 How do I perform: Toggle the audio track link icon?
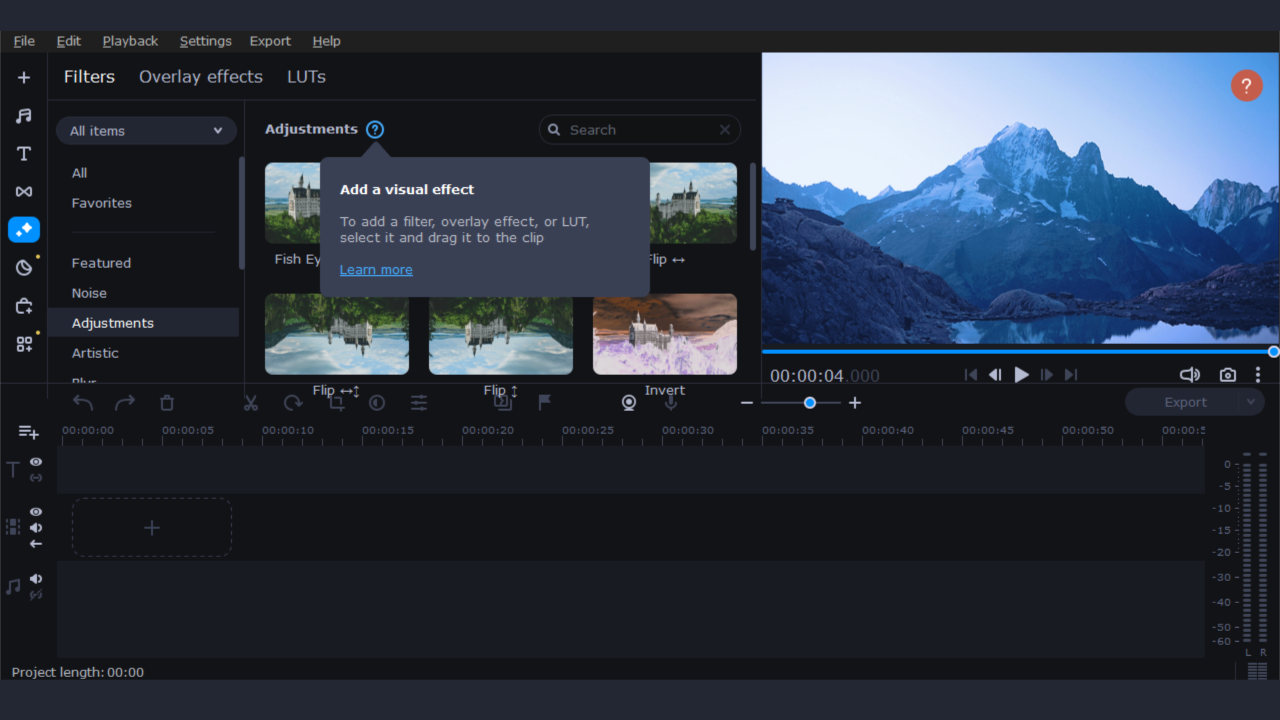[x=36, y=595]
